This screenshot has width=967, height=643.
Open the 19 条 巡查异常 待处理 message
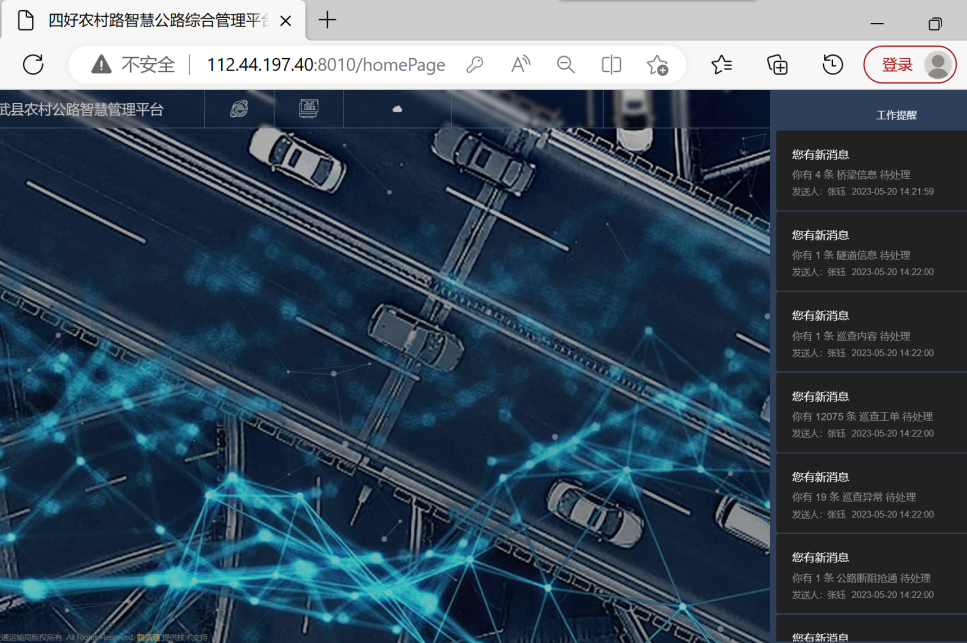click(x=871, y=494)
